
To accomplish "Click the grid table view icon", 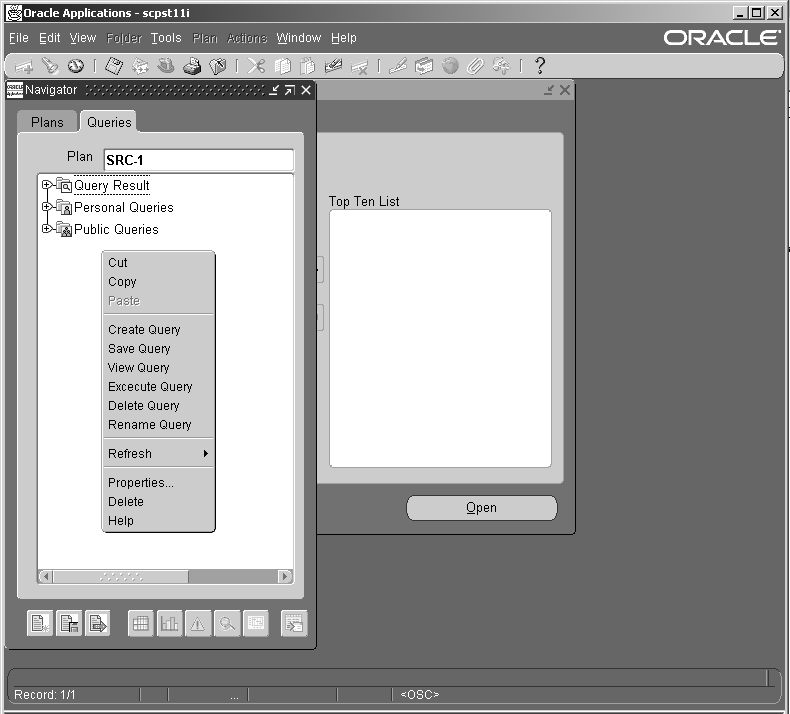I will tap(141, 624).
